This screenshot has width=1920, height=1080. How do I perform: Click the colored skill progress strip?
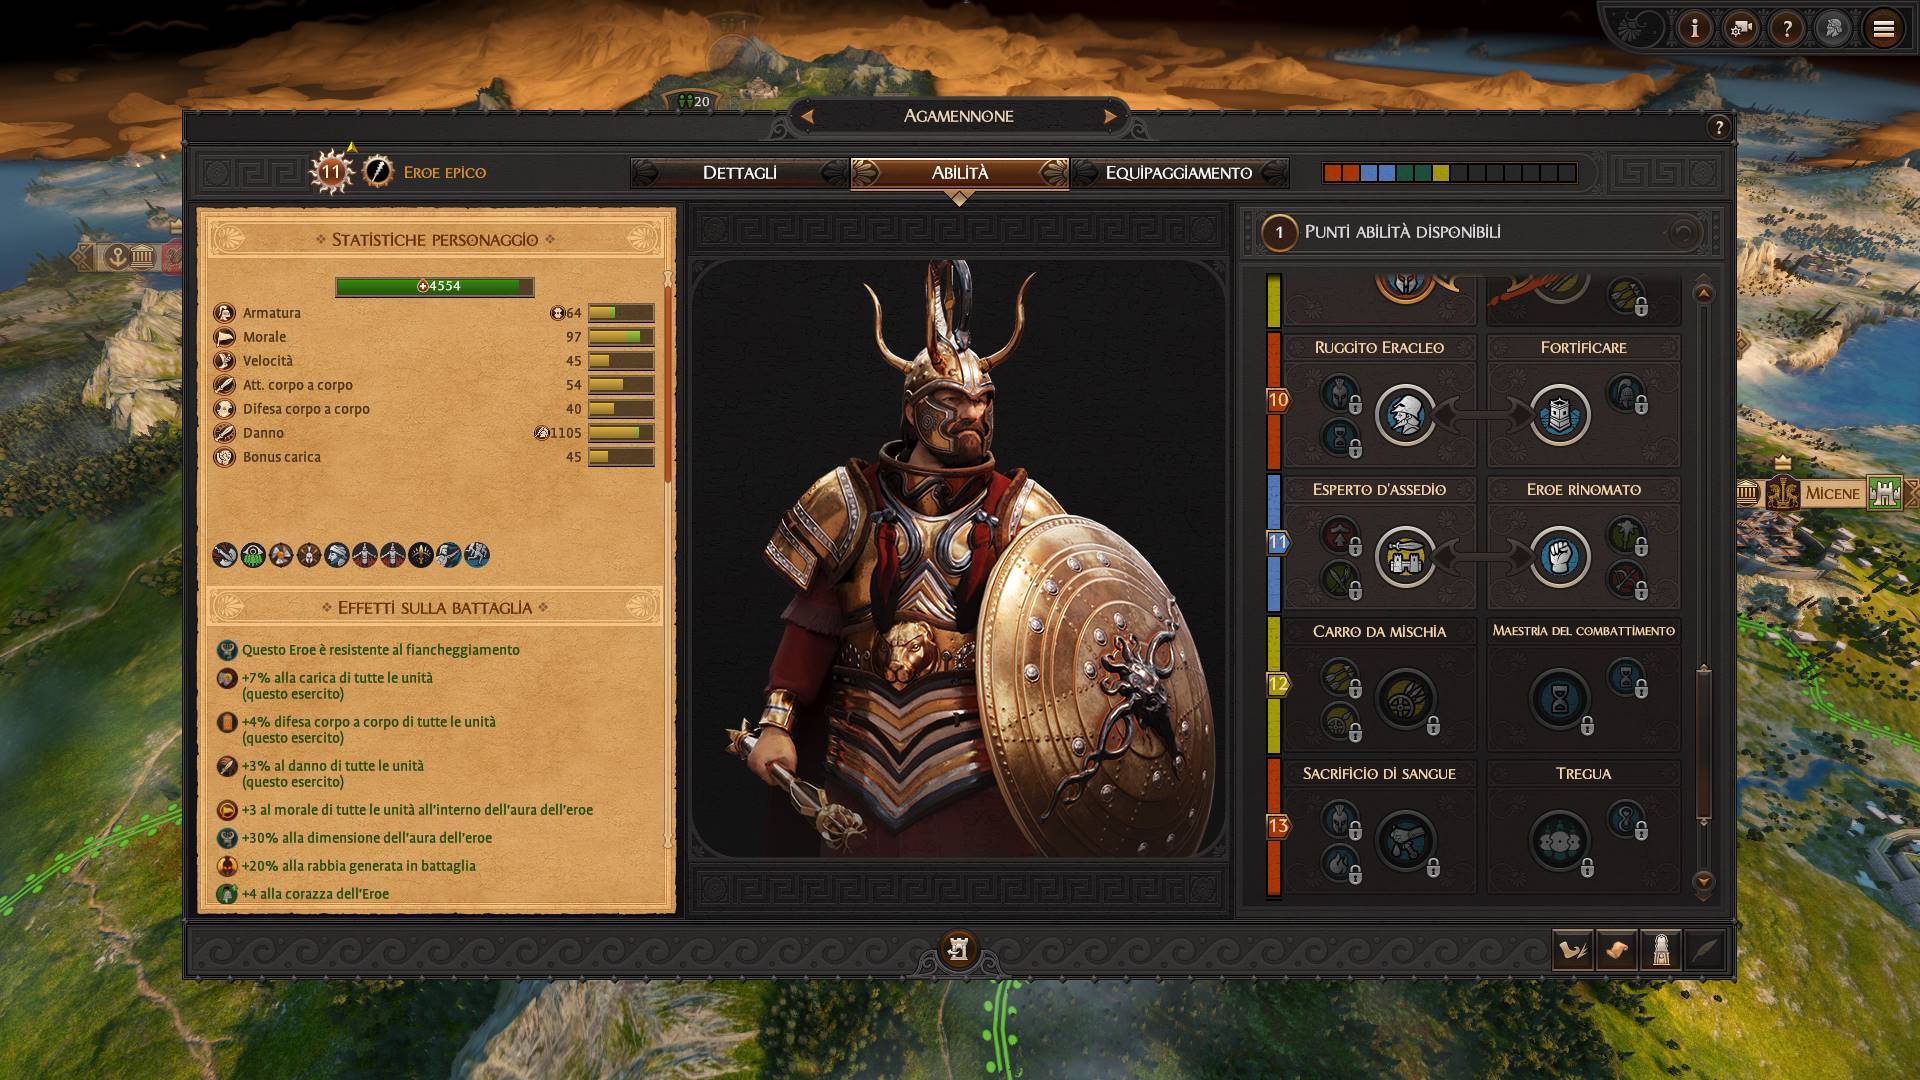pyautogui.click(x=1449, y=173)
